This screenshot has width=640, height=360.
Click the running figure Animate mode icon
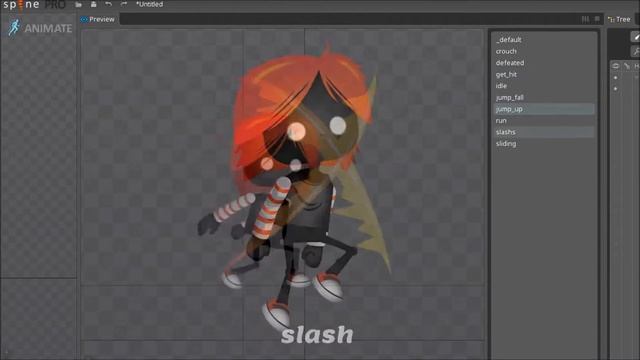click(x=14, y=28)
